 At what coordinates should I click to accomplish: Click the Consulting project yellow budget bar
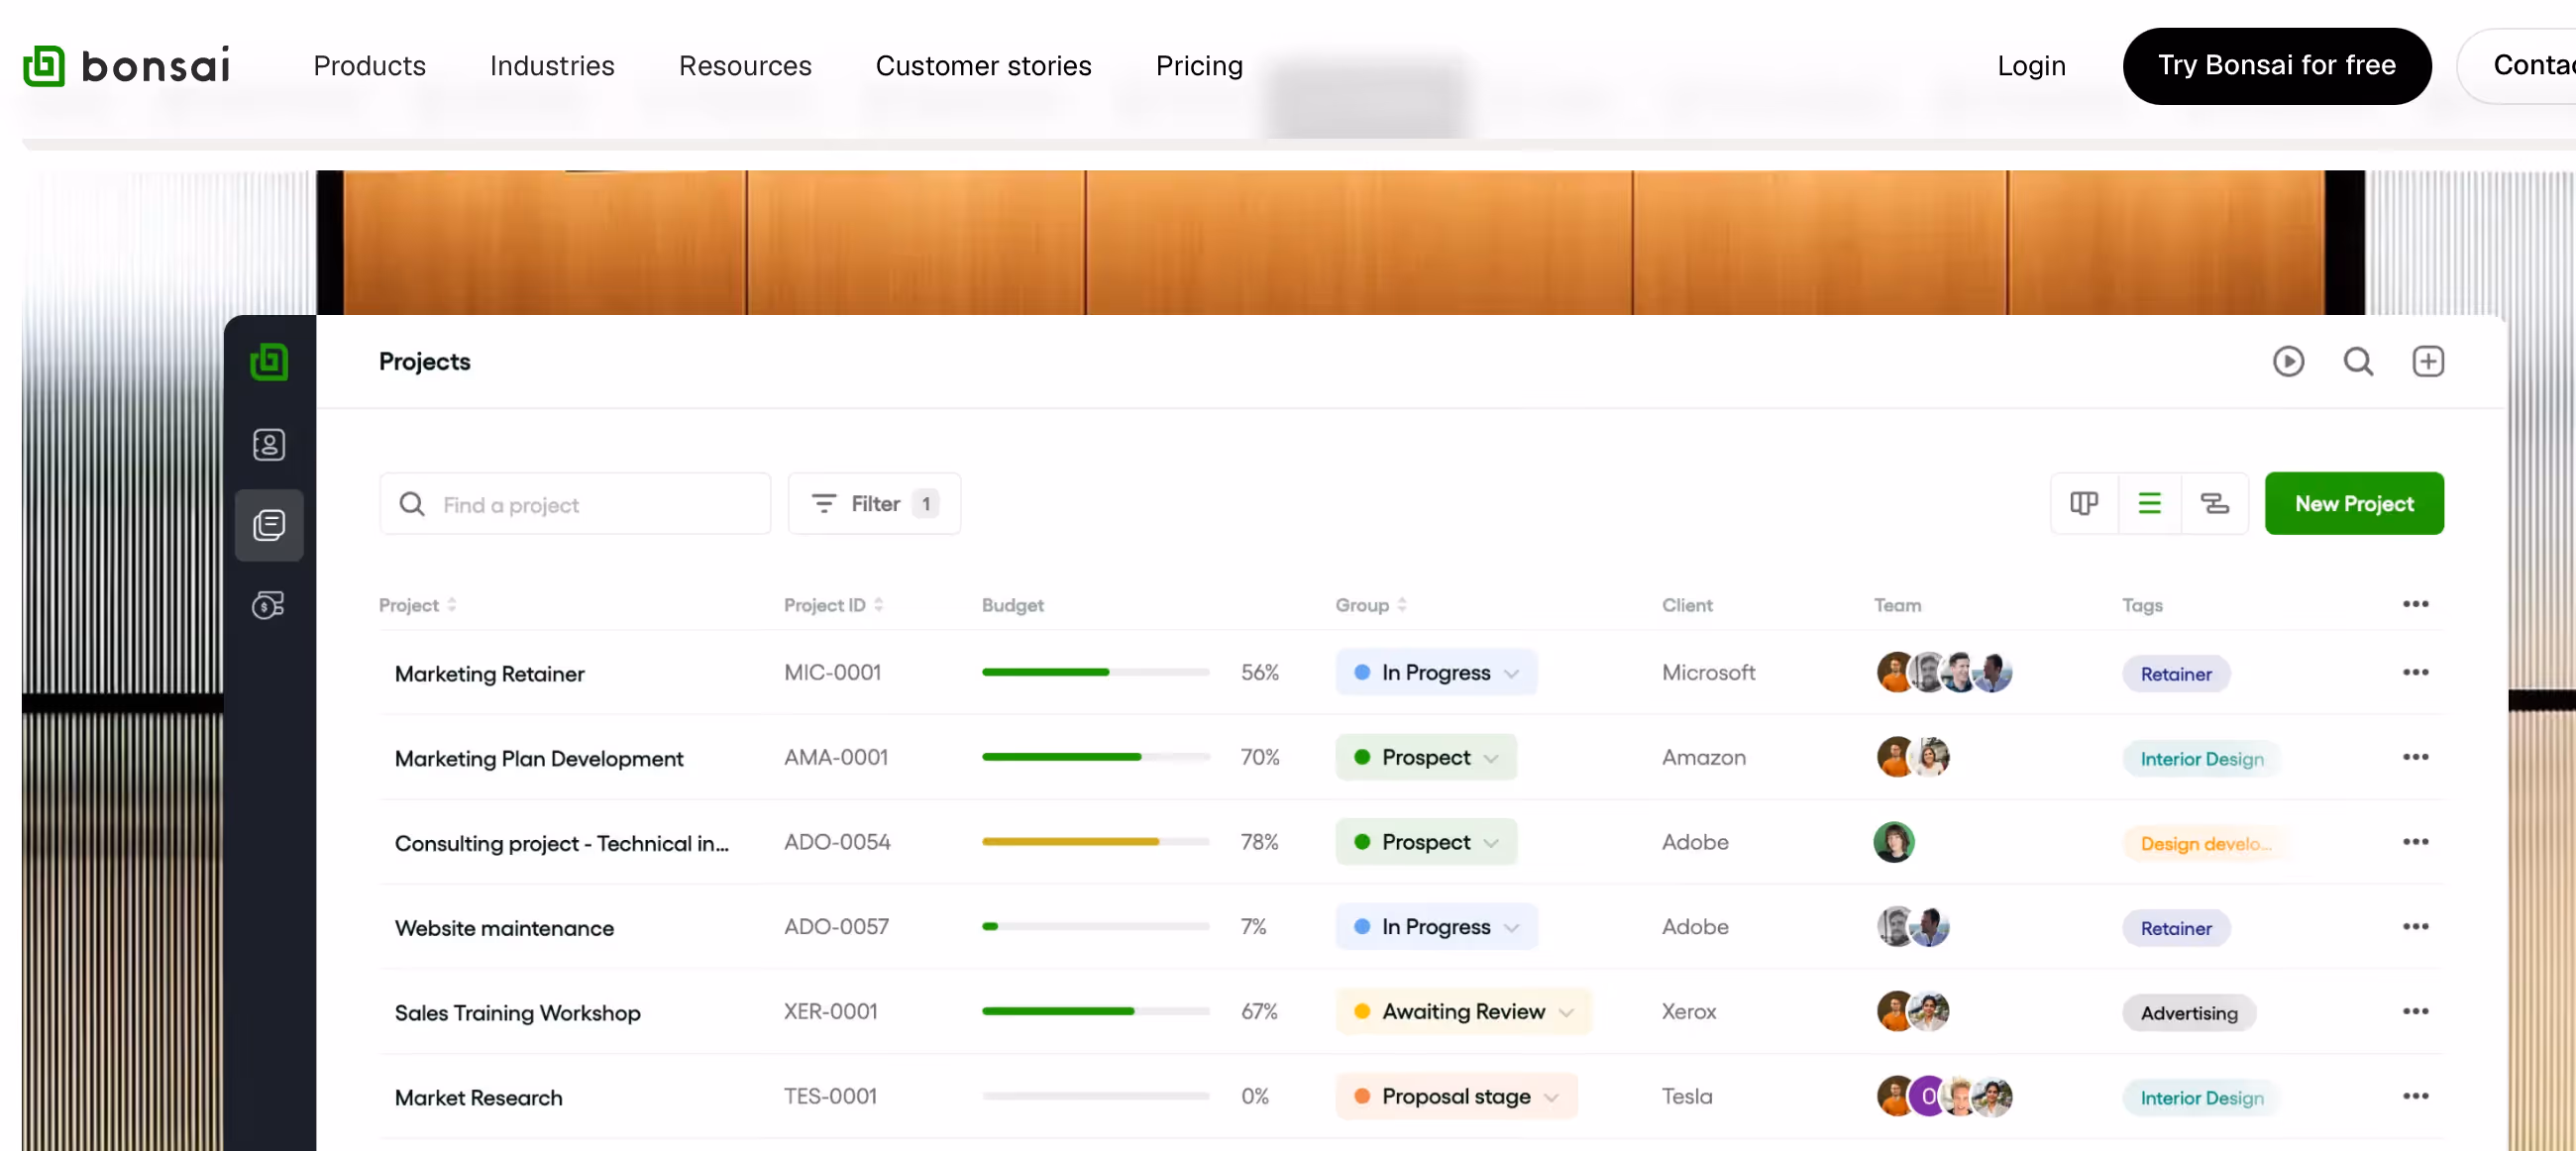1095,842
